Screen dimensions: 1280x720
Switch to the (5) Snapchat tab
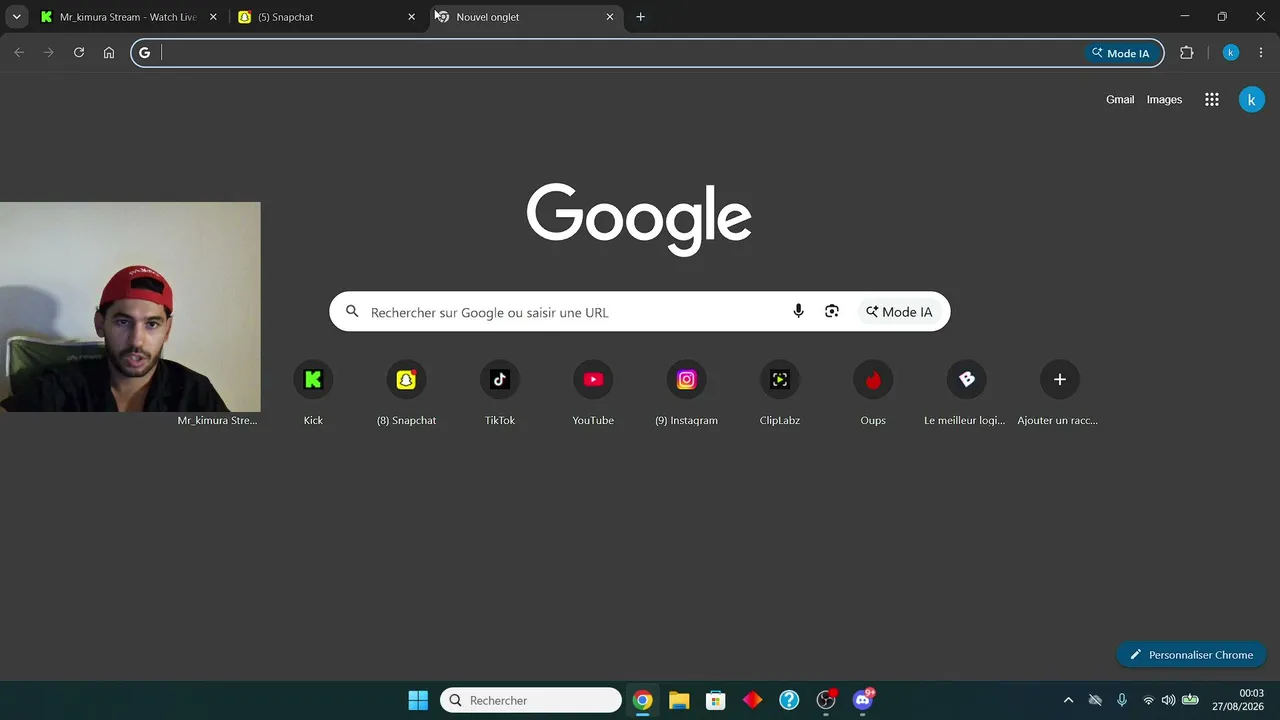point(327,17)
